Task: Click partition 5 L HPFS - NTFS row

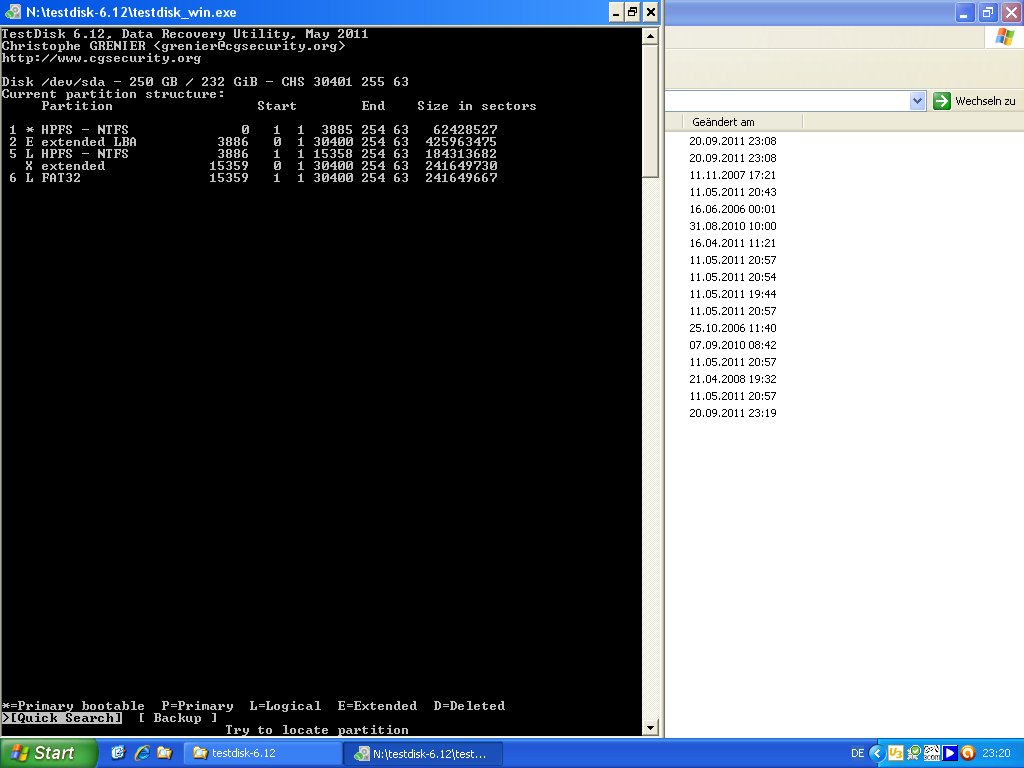Action: pyautogui.click(x=253, y=154)
